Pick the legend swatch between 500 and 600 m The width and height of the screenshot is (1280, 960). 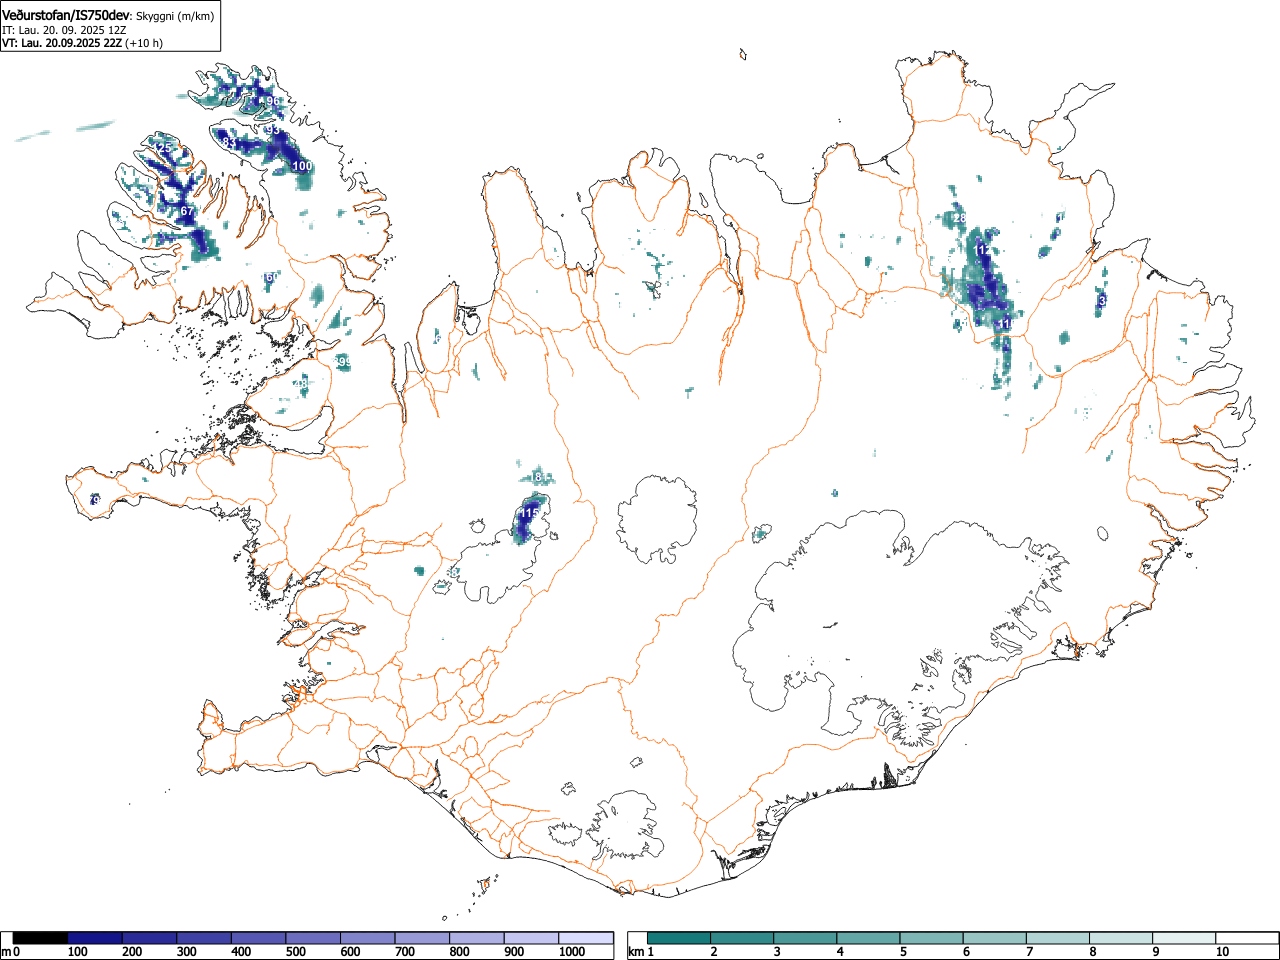pyautogui.click(x=313, y=938)
